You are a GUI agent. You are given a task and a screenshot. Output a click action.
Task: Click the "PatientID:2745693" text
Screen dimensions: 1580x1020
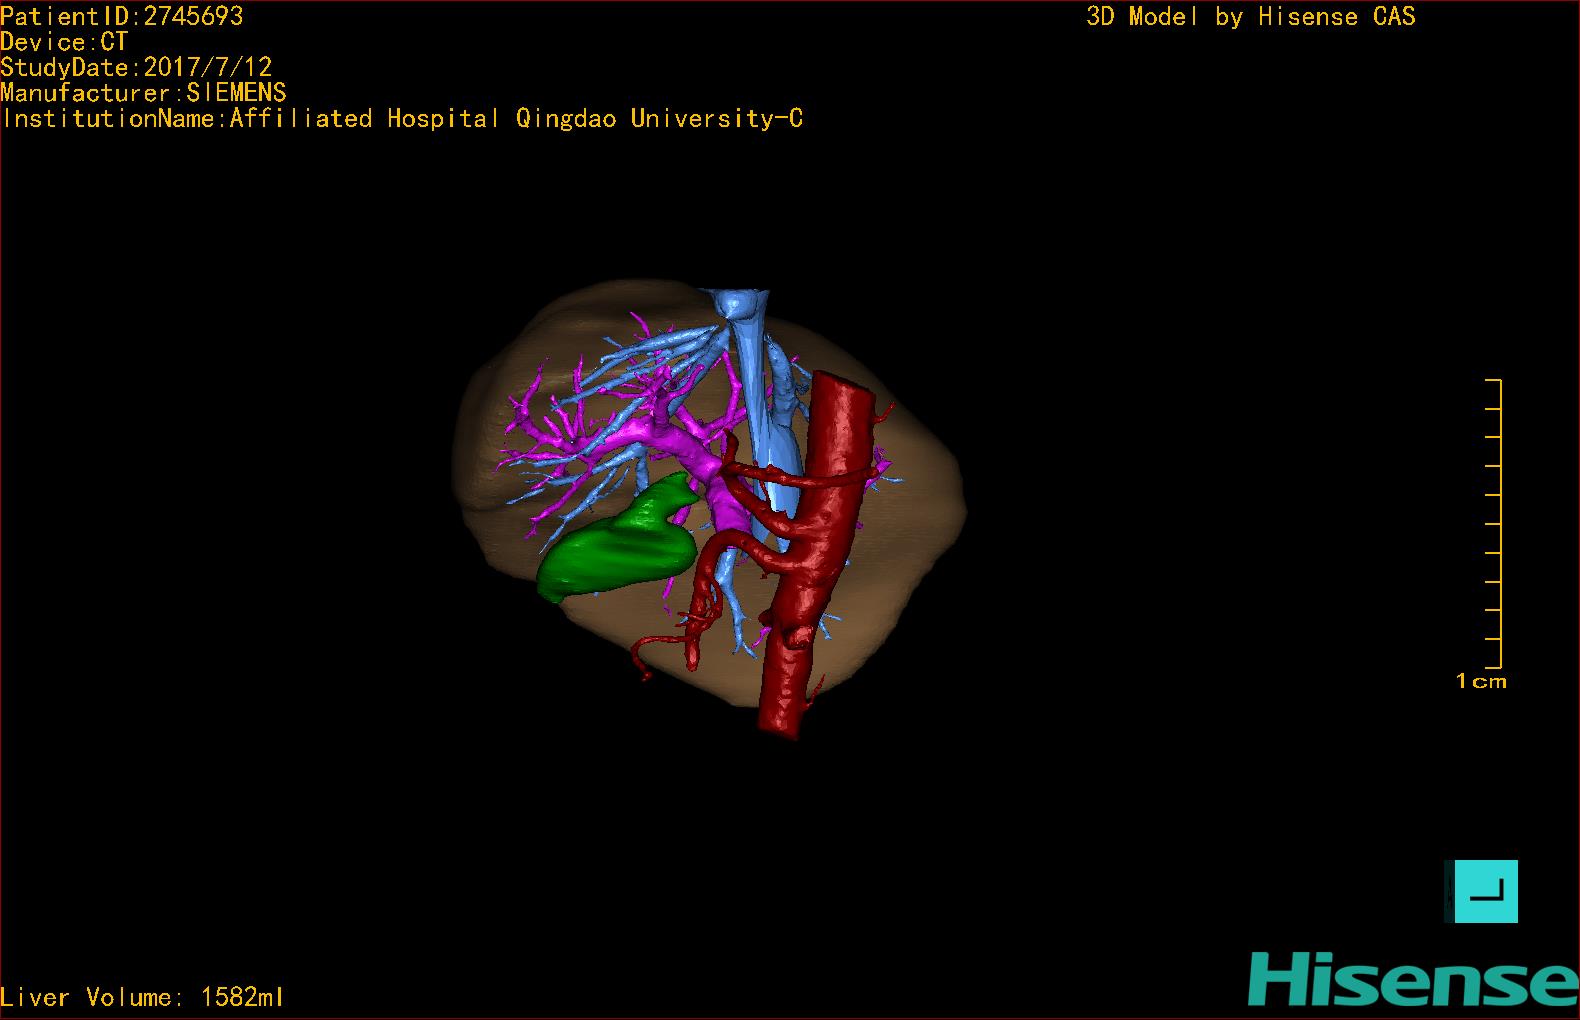122,16
